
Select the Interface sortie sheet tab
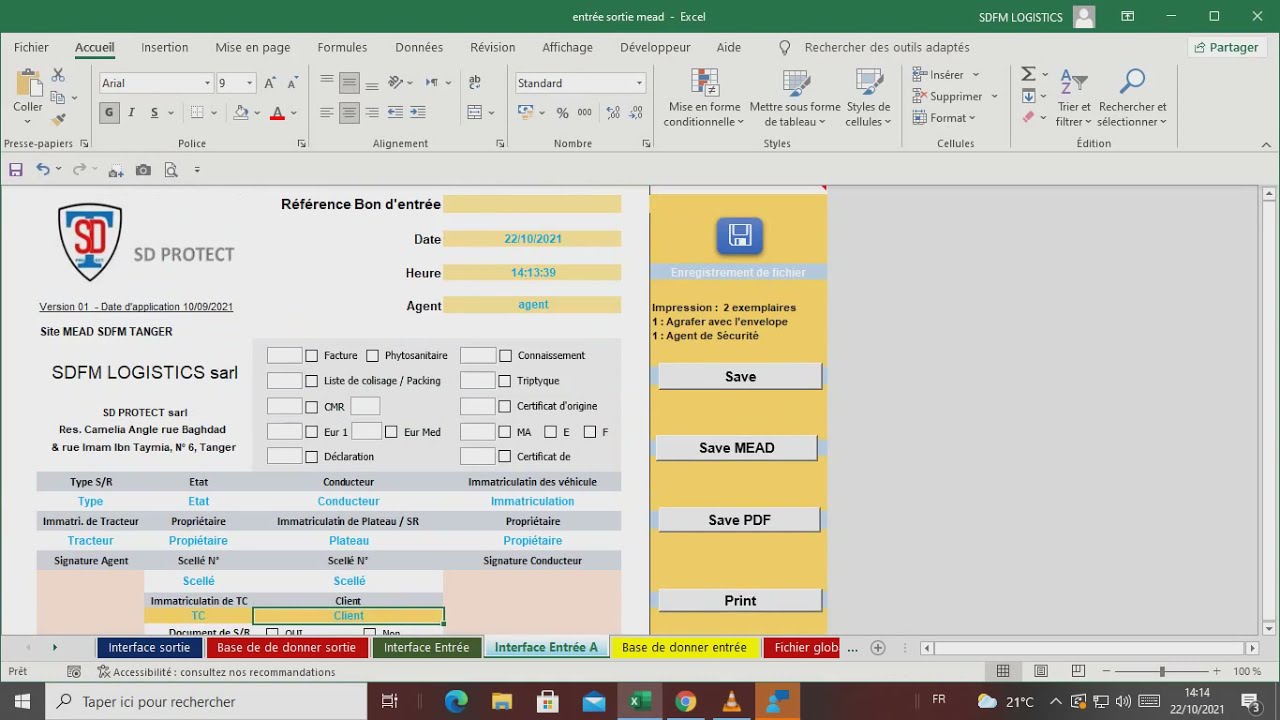pos(149,647)
